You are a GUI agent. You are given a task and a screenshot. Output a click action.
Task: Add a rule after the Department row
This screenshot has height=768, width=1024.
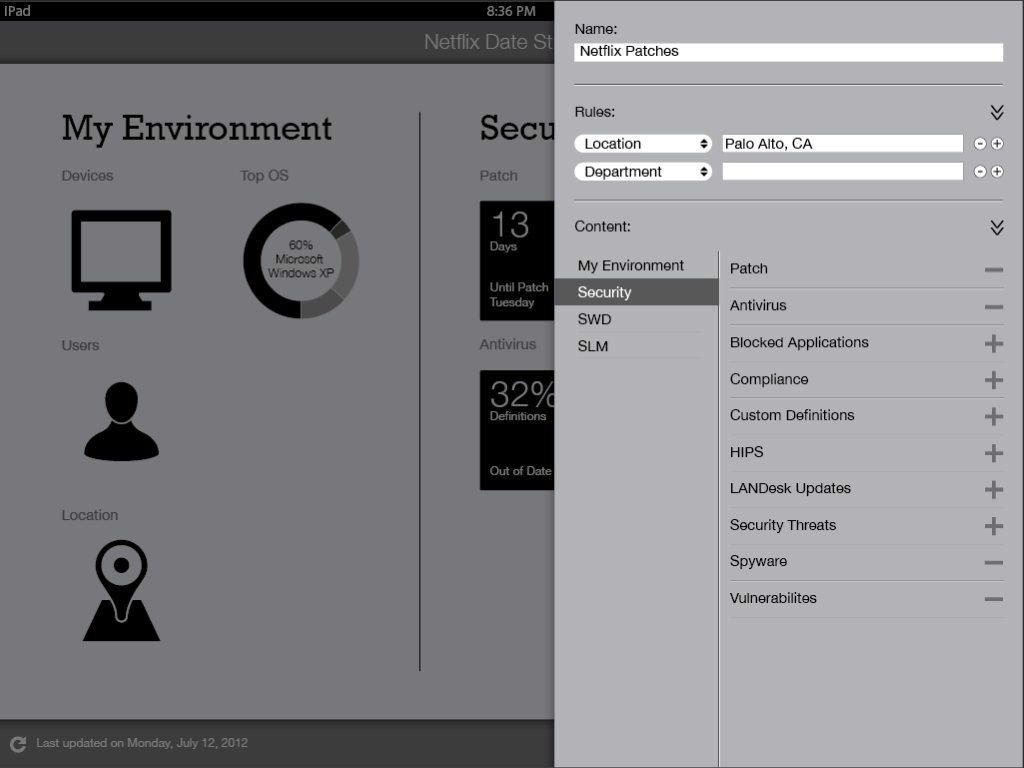(997, 172)
